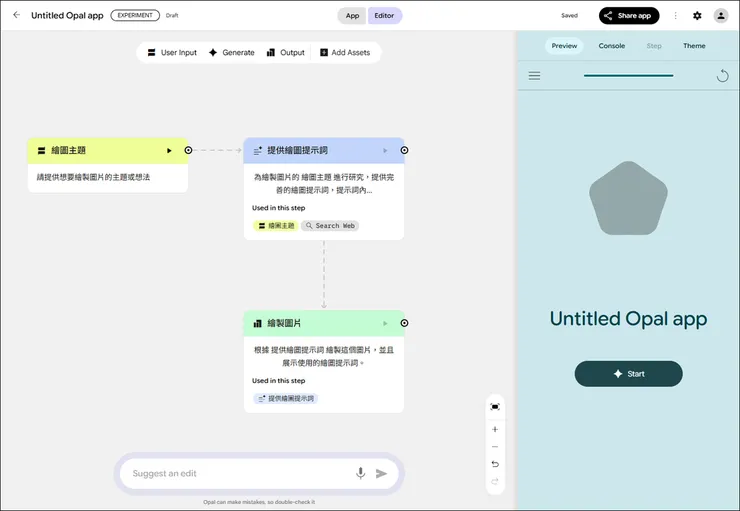This screenshot has height=511, width=740.
Task: Click the microphone voice input icon
Action: [361, 473]
